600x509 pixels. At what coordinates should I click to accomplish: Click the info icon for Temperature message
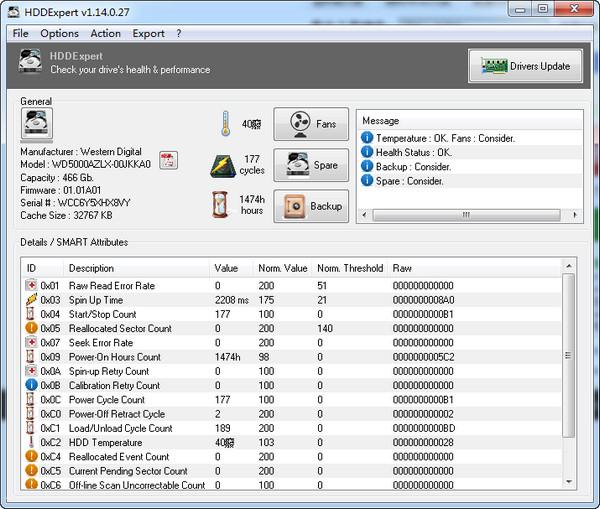click(367, 137)
